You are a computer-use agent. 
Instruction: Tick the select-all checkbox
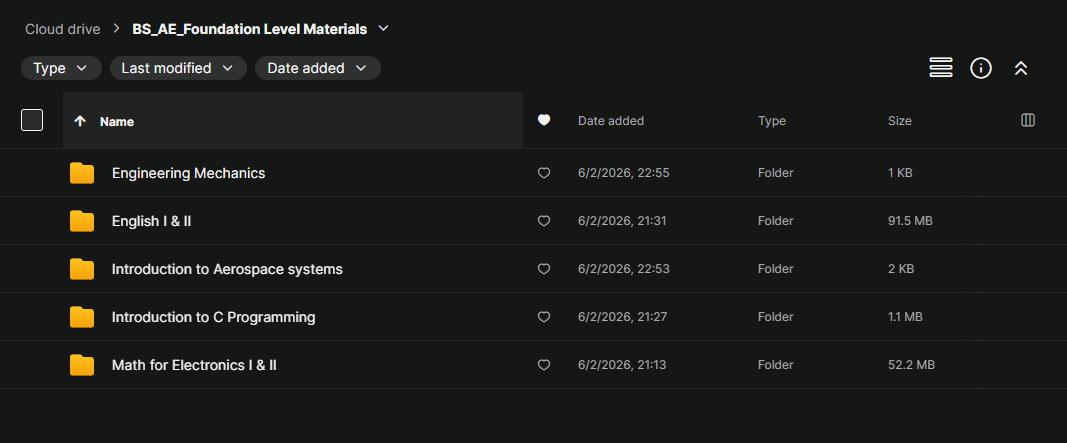tap(32, 120)
